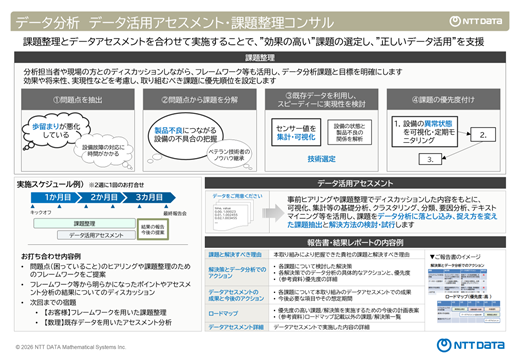Click the bubble 製品不良につながる設備の不具合の把握
The width and height of the screenshot is (520, 360).
point(185,135)
